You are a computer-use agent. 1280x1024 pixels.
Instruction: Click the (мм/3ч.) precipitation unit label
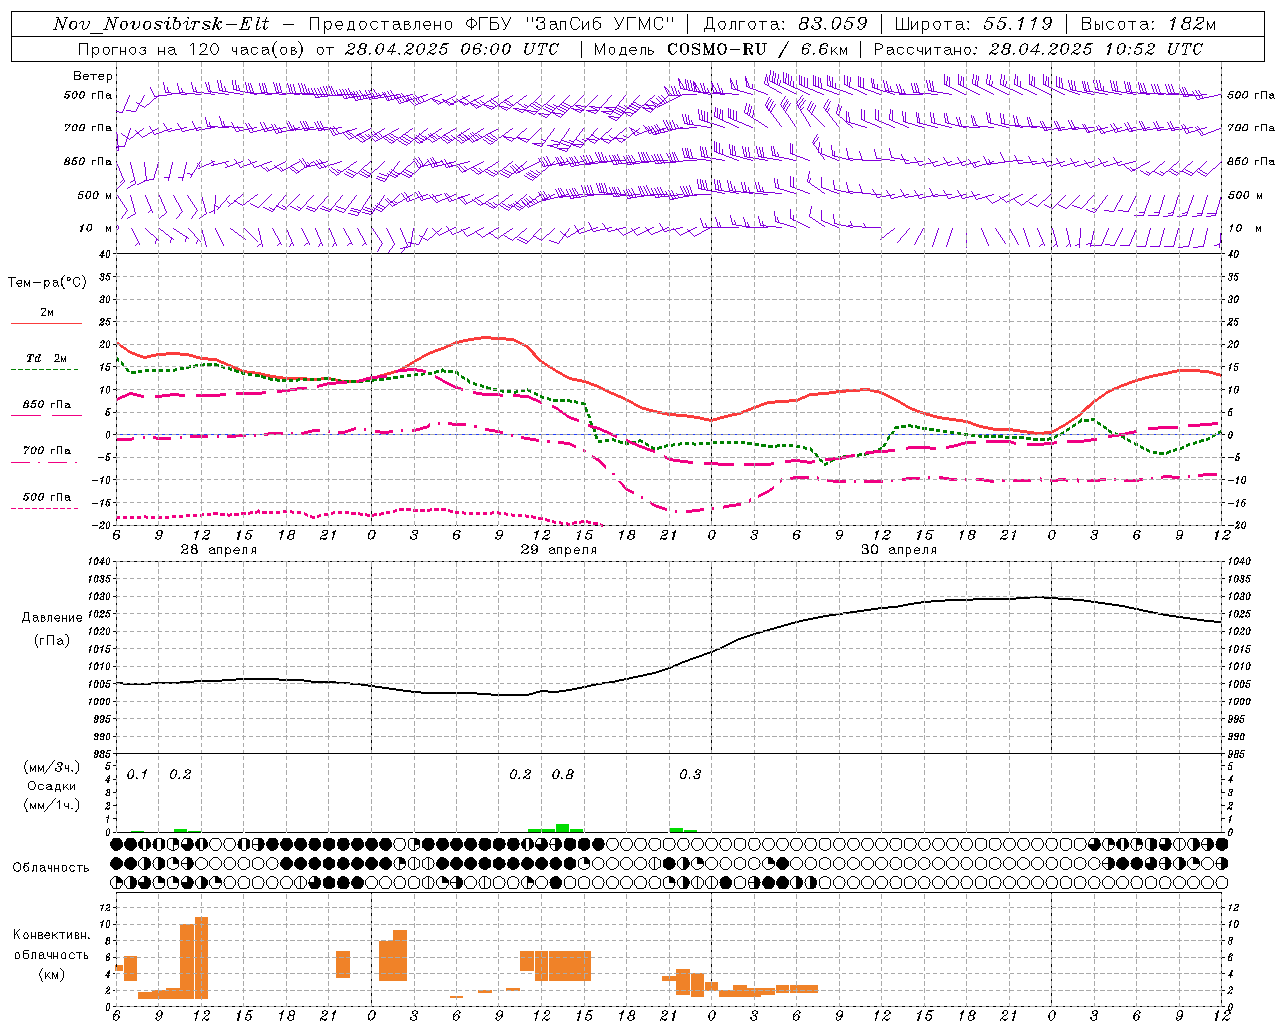(x=51, y=768)
